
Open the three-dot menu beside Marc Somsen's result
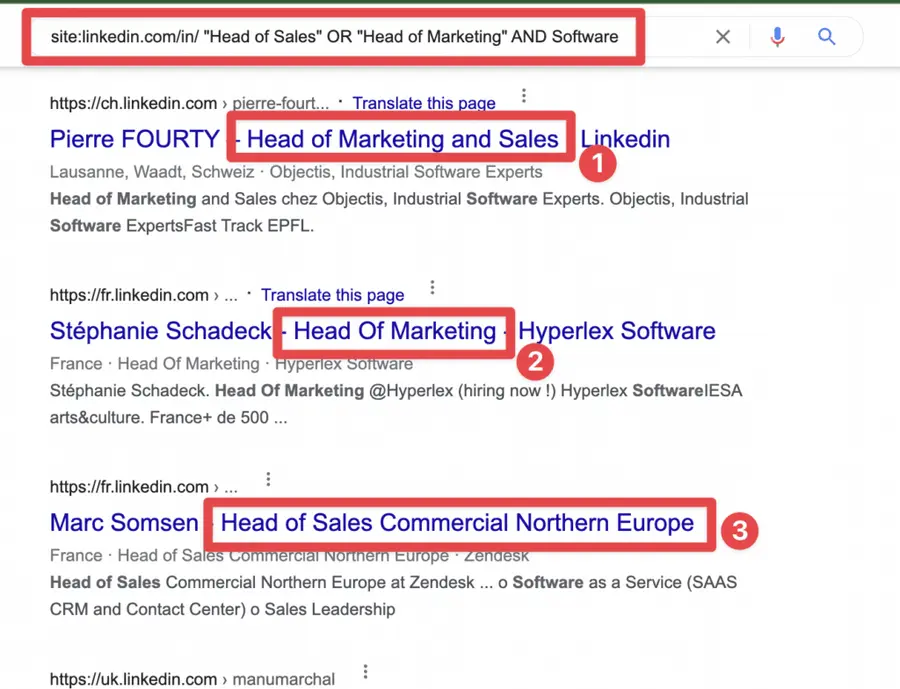[268, 479]
